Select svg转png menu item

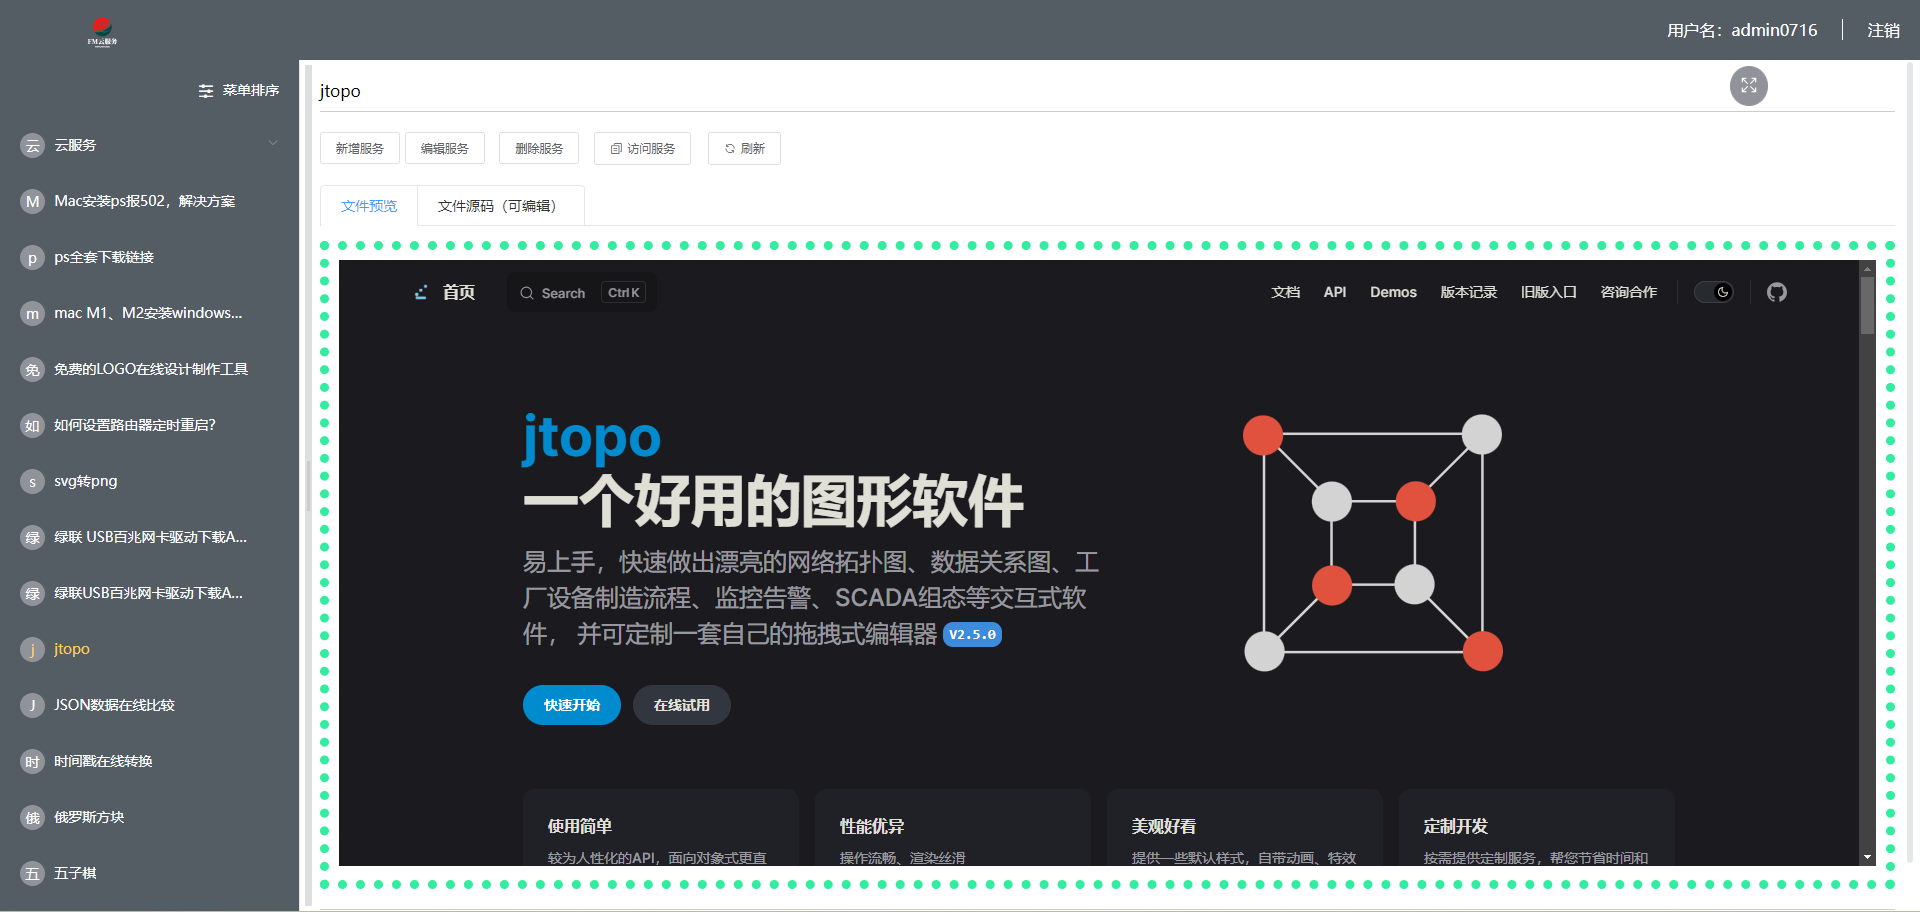[x=149, y=481]
